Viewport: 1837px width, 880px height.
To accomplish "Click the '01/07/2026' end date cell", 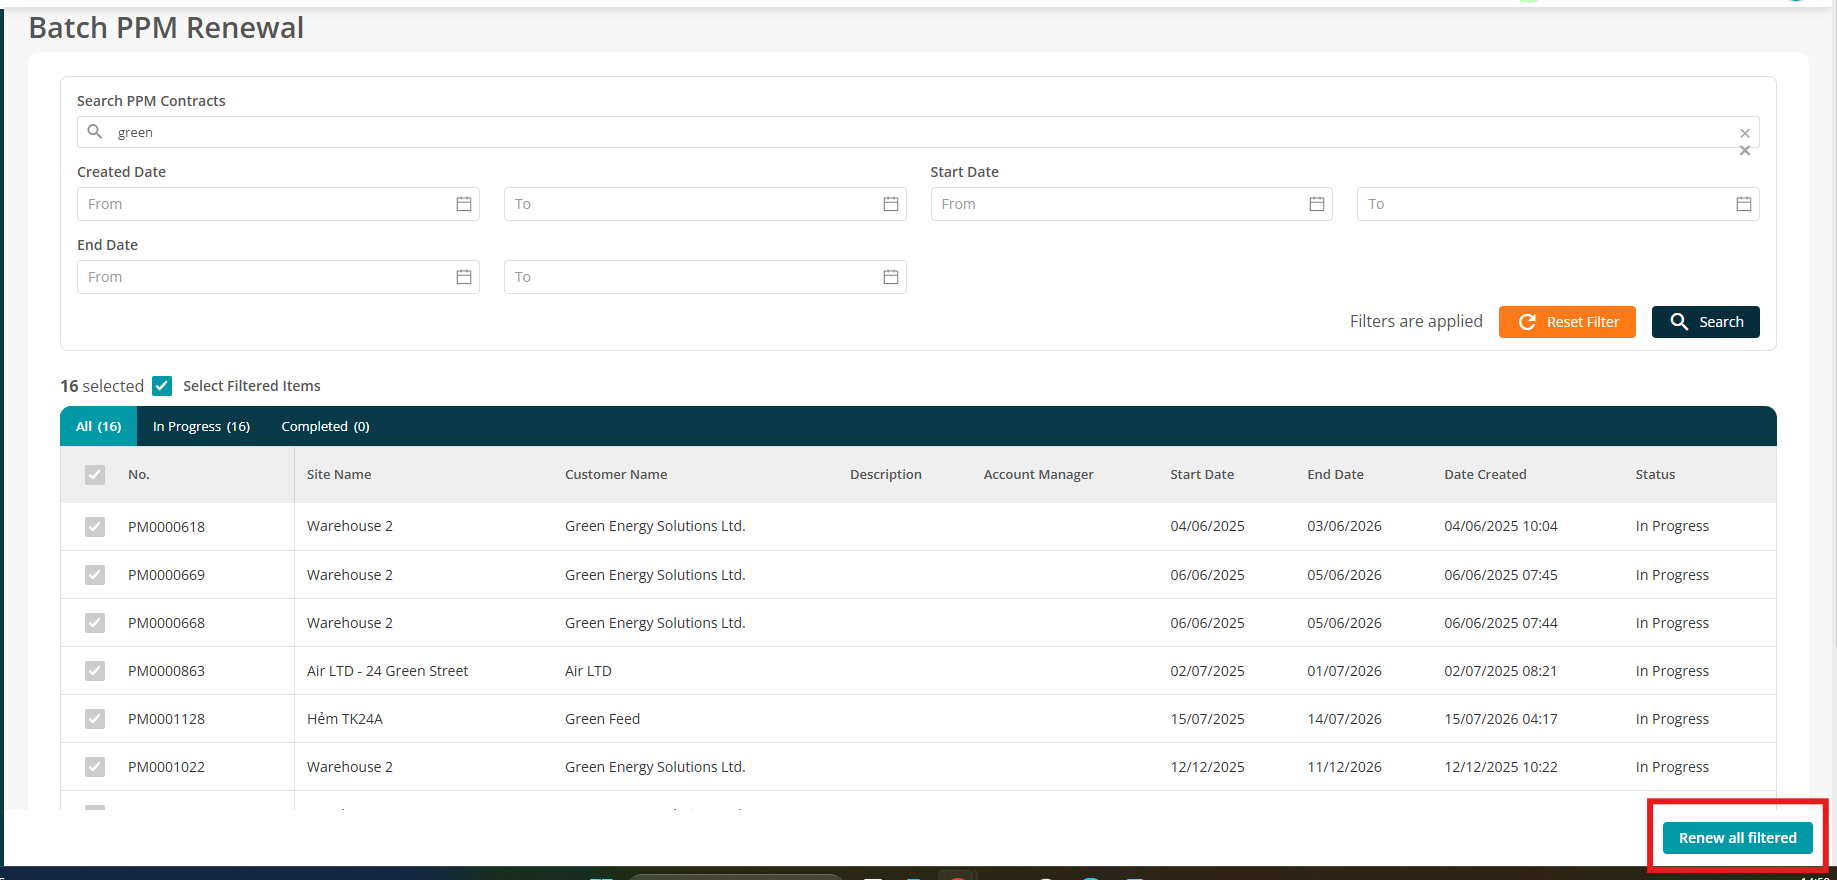I will click(x=1344, y=671).
